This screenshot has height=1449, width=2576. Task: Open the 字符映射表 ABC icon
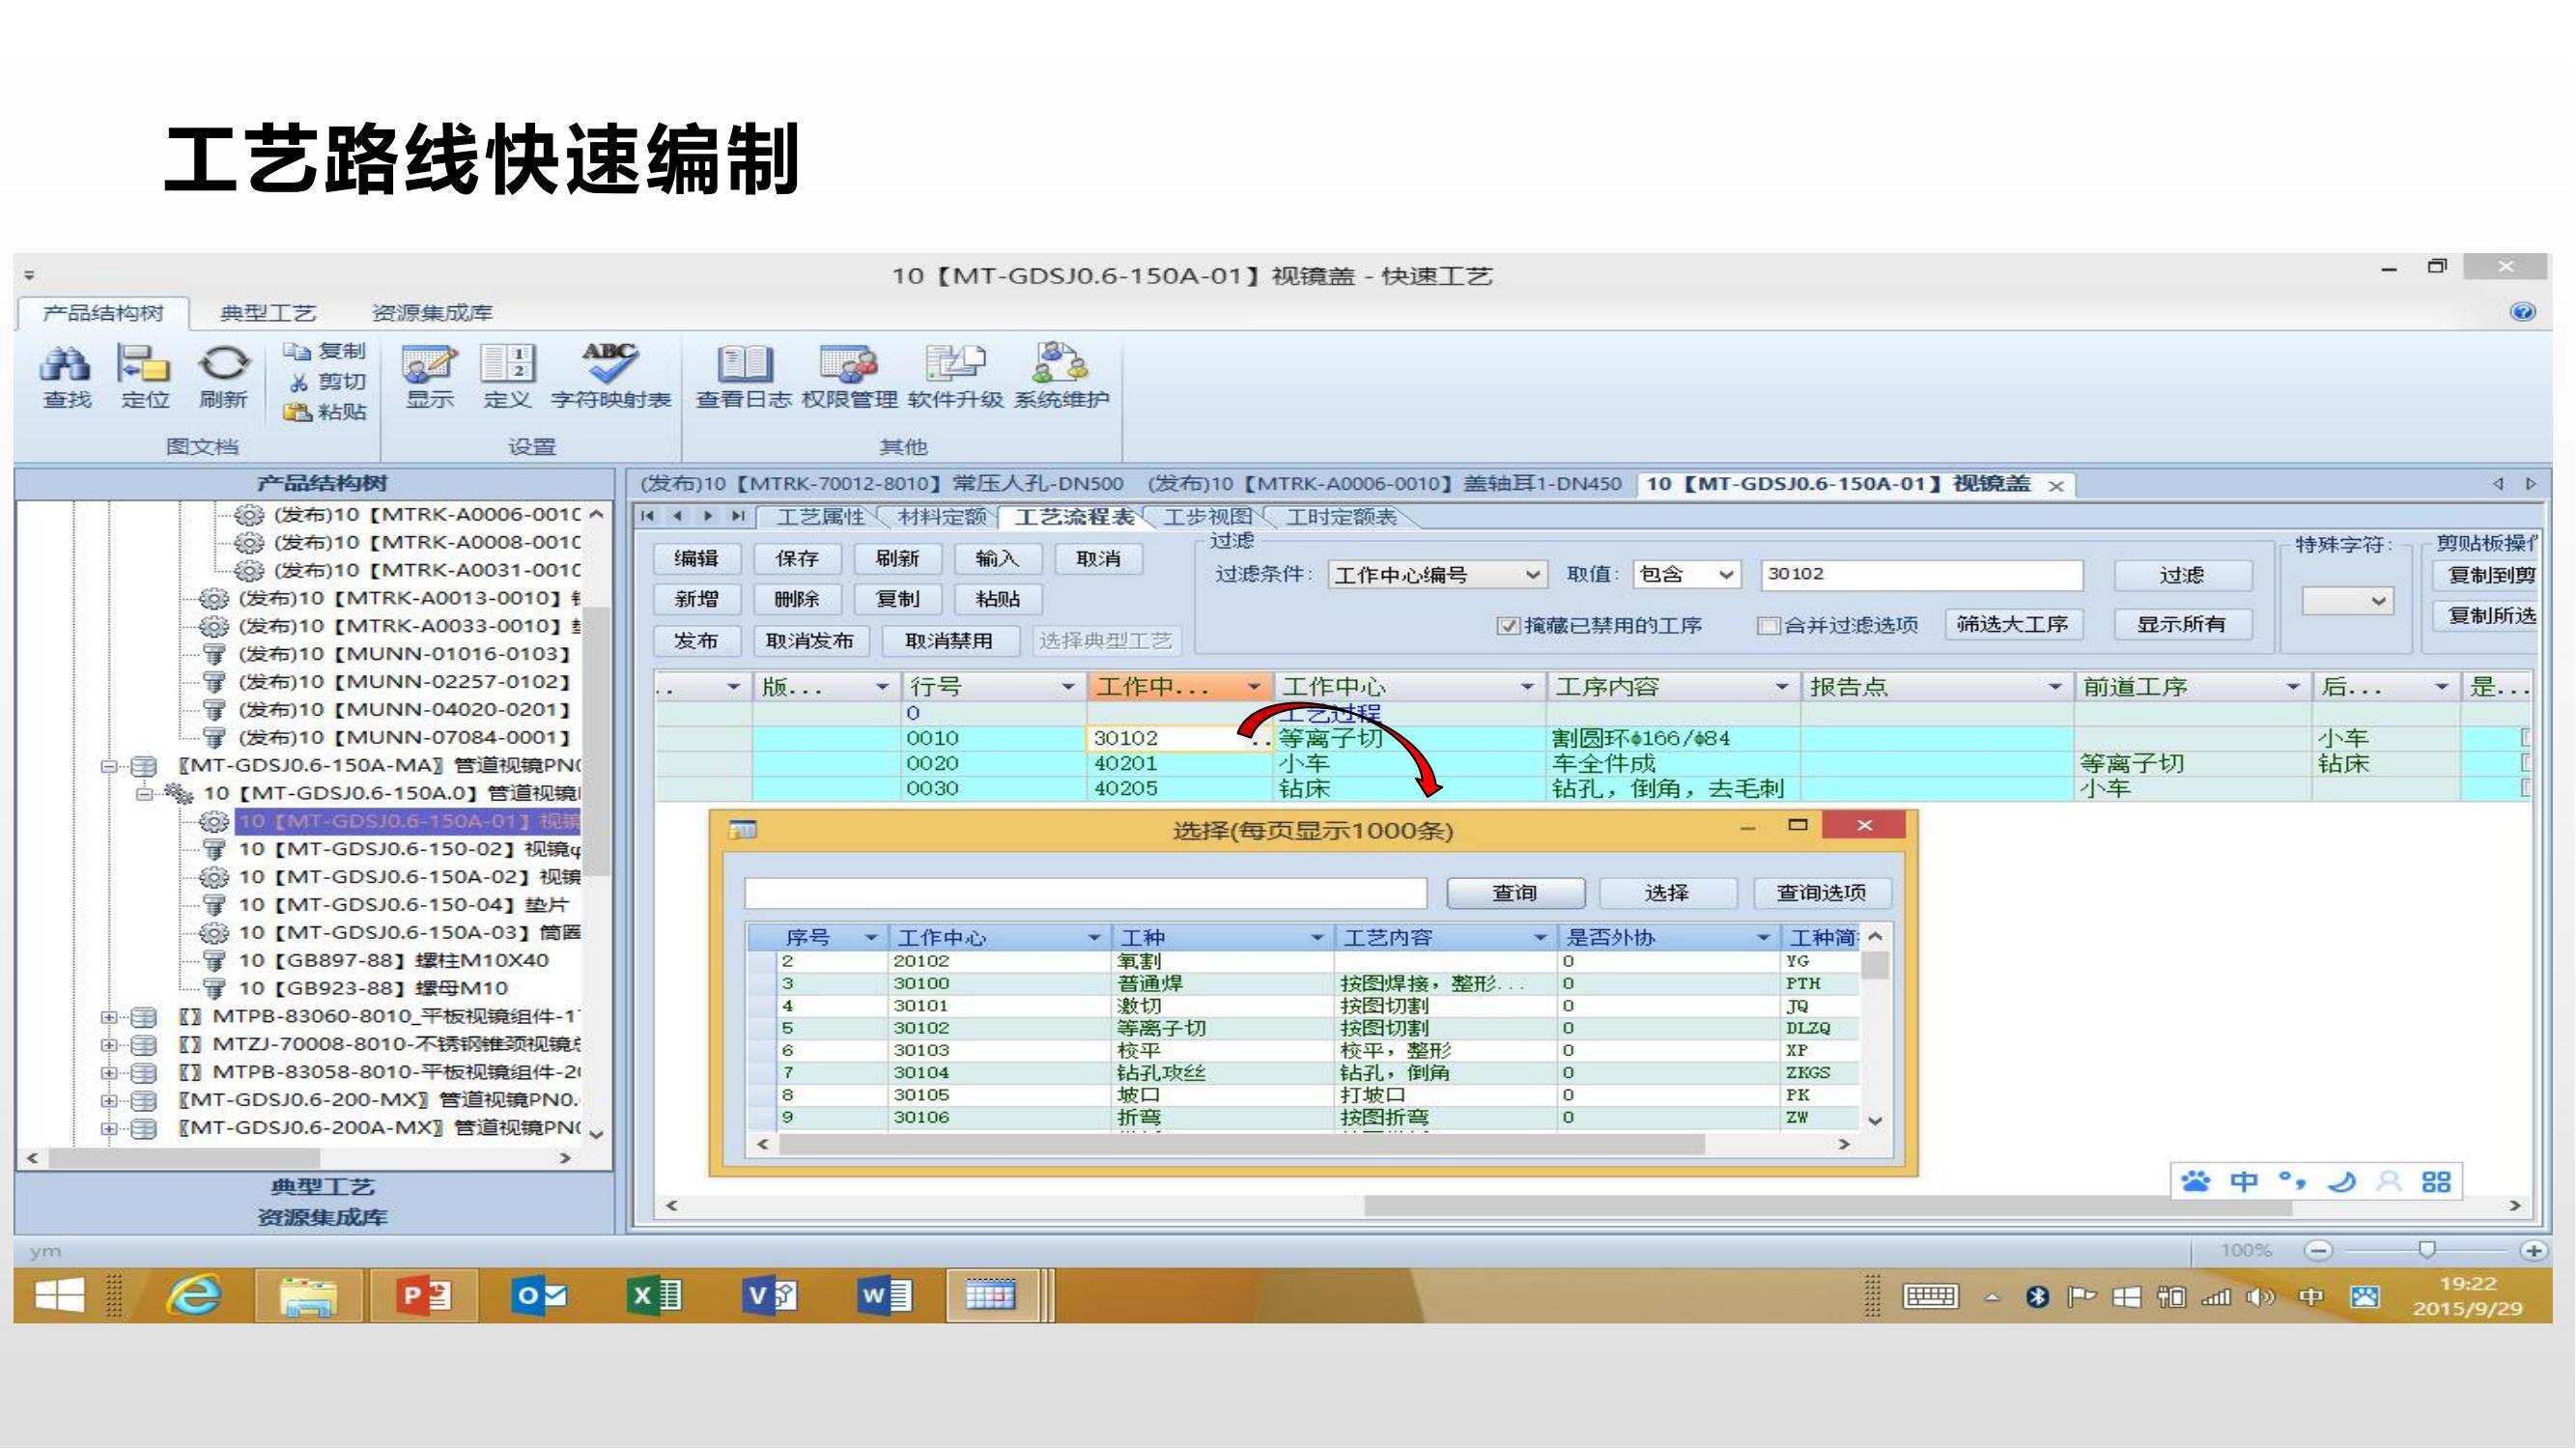(609, 364)
